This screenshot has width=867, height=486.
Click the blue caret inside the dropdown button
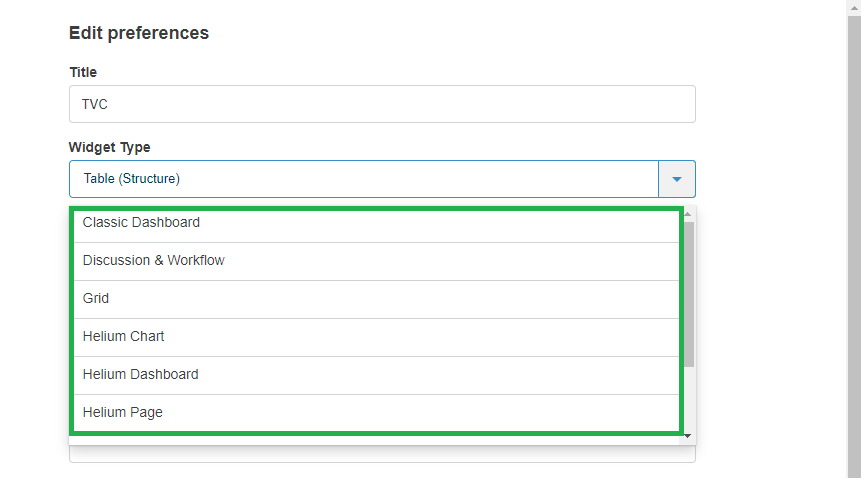click(677, 179)
